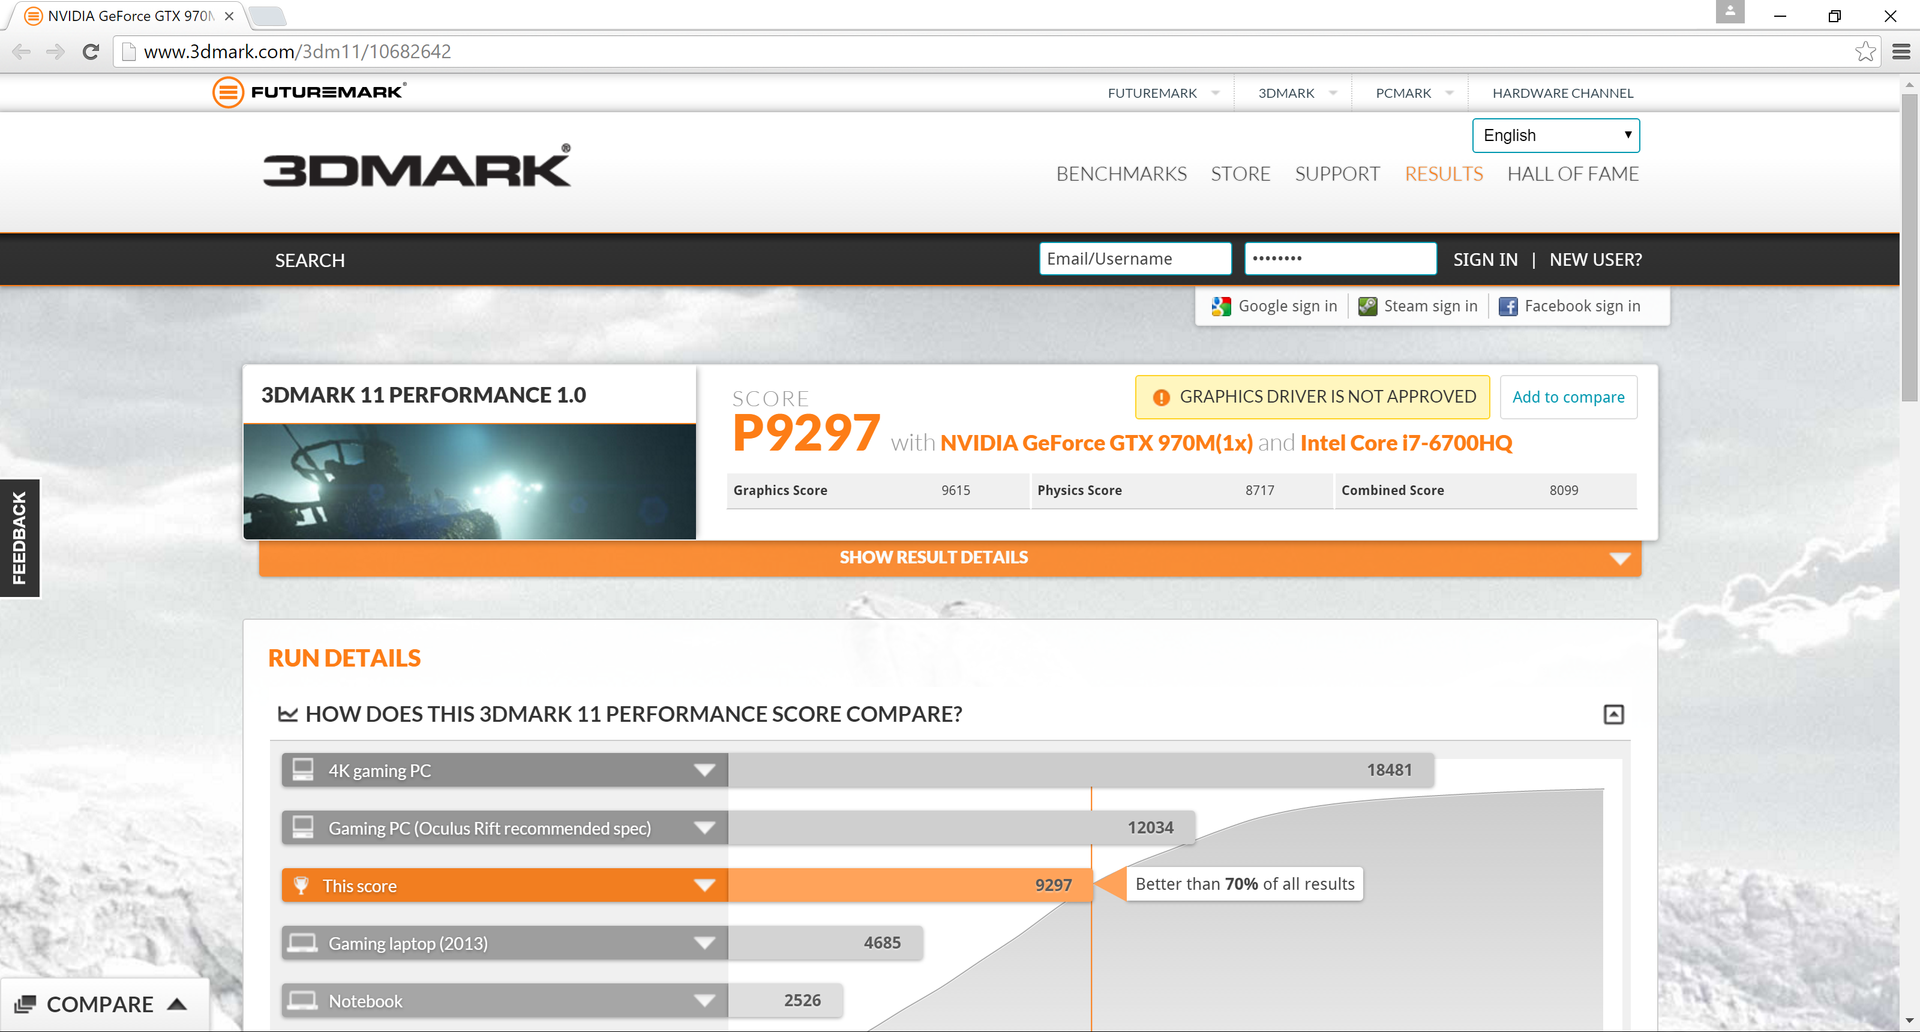Click the Gaming laptop (2013) laptop icon
The image size is (1920, 1032).
(x=302, y=943)
